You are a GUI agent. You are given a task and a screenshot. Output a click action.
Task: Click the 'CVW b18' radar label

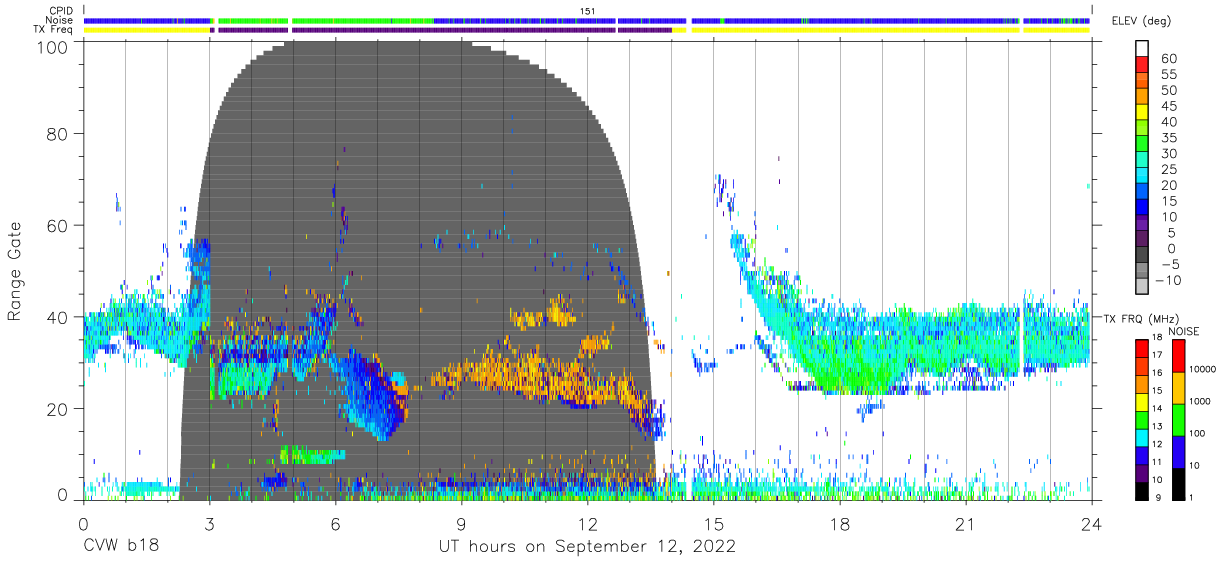pos(121,547)
